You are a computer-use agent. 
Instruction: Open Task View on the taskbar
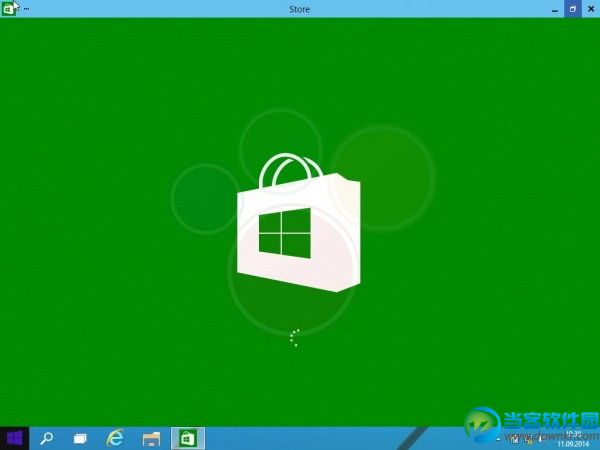[x=80, y=439]
